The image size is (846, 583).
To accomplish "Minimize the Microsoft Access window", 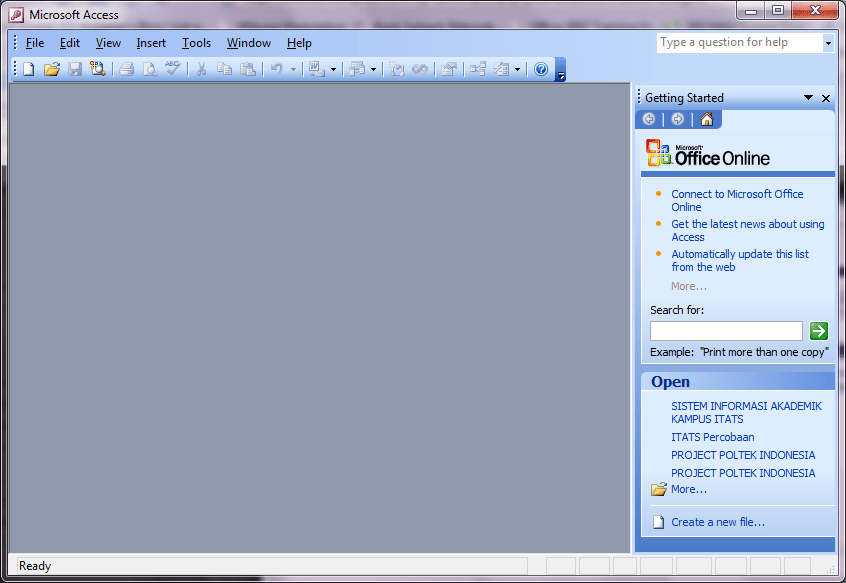I will point(751,10).
